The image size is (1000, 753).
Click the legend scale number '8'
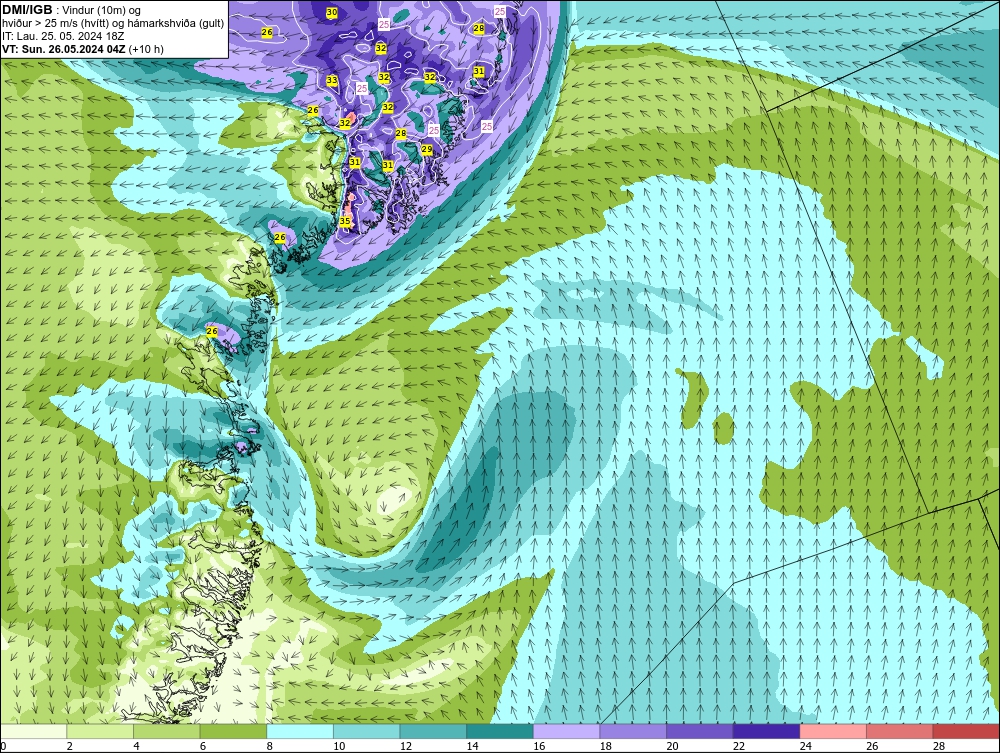point(270,746)
